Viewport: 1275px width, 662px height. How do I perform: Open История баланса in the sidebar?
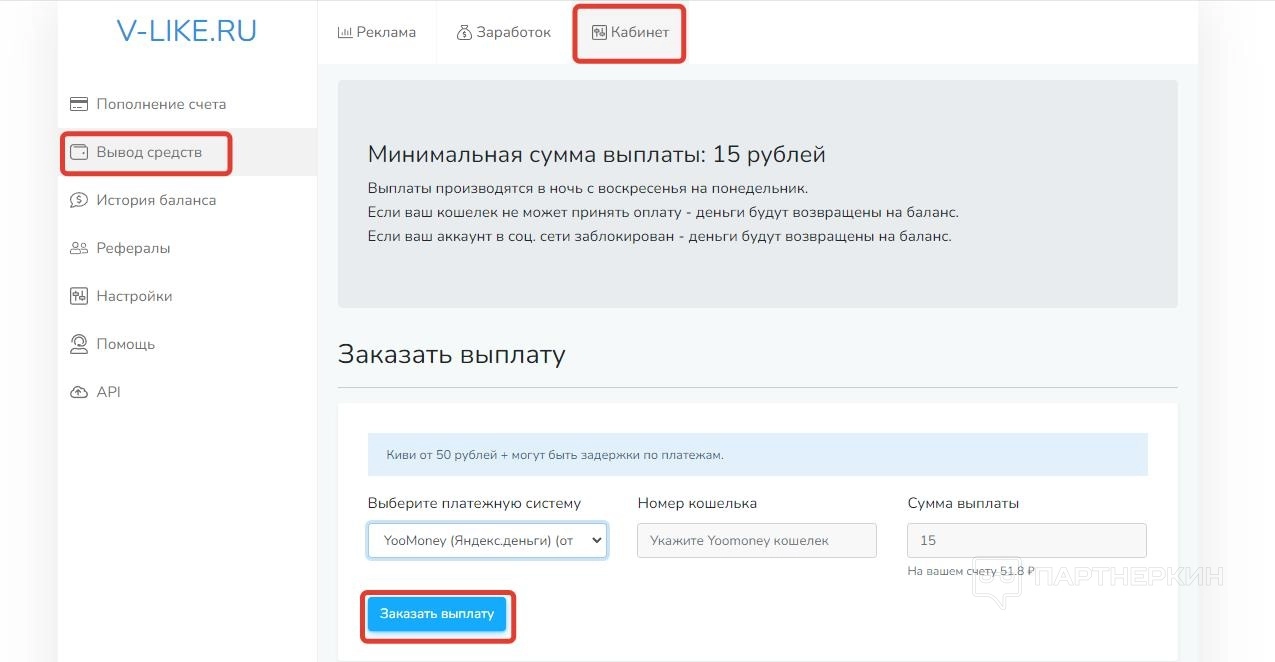tap(156, 200)
